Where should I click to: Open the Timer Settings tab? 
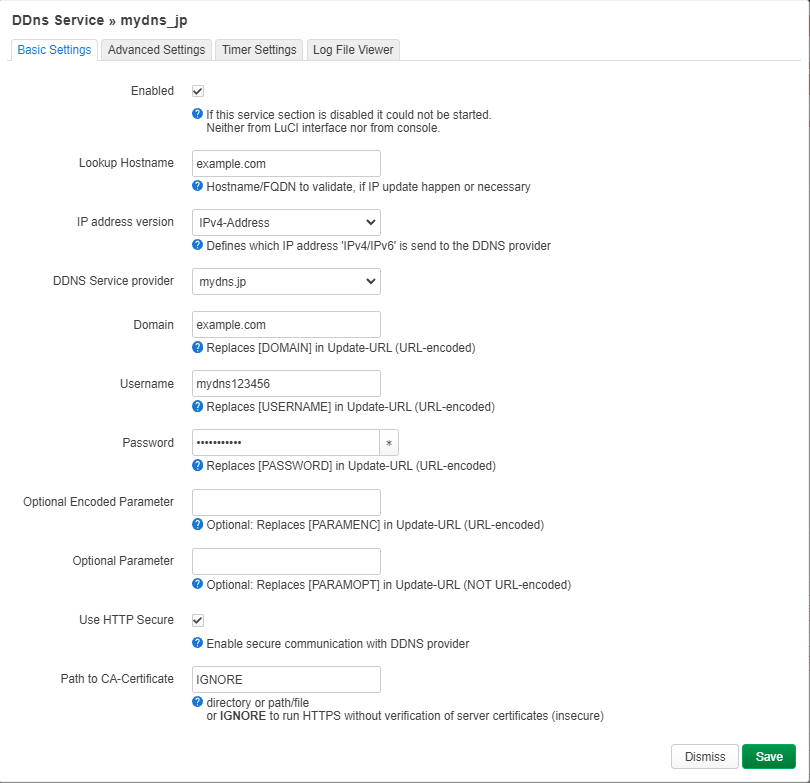pyautogui.click(x=259, y=50)
